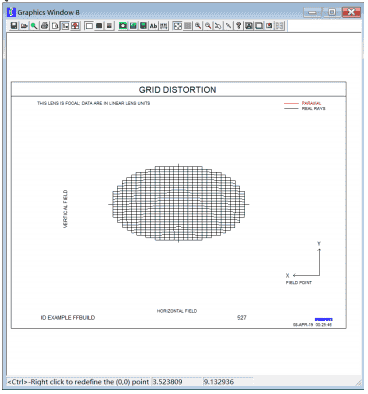Click the GRID DISTORTION plot title
Image resolution: width=368 pixels, height=394 pixels.
[177, 90]
